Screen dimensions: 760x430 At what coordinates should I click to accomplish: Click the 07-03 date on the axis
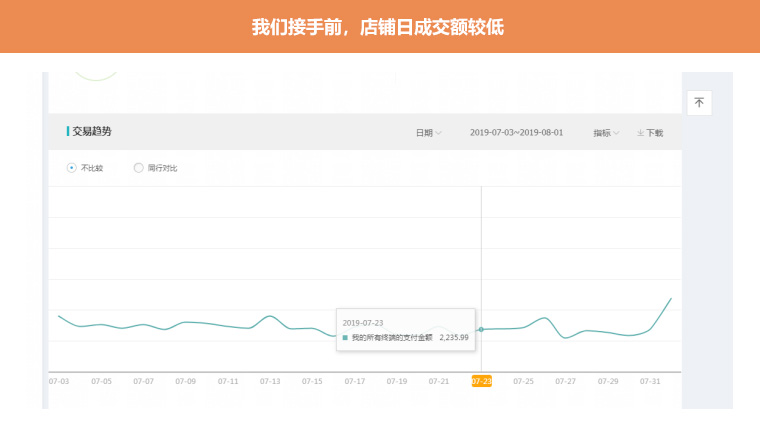click(x=59, y=381)
